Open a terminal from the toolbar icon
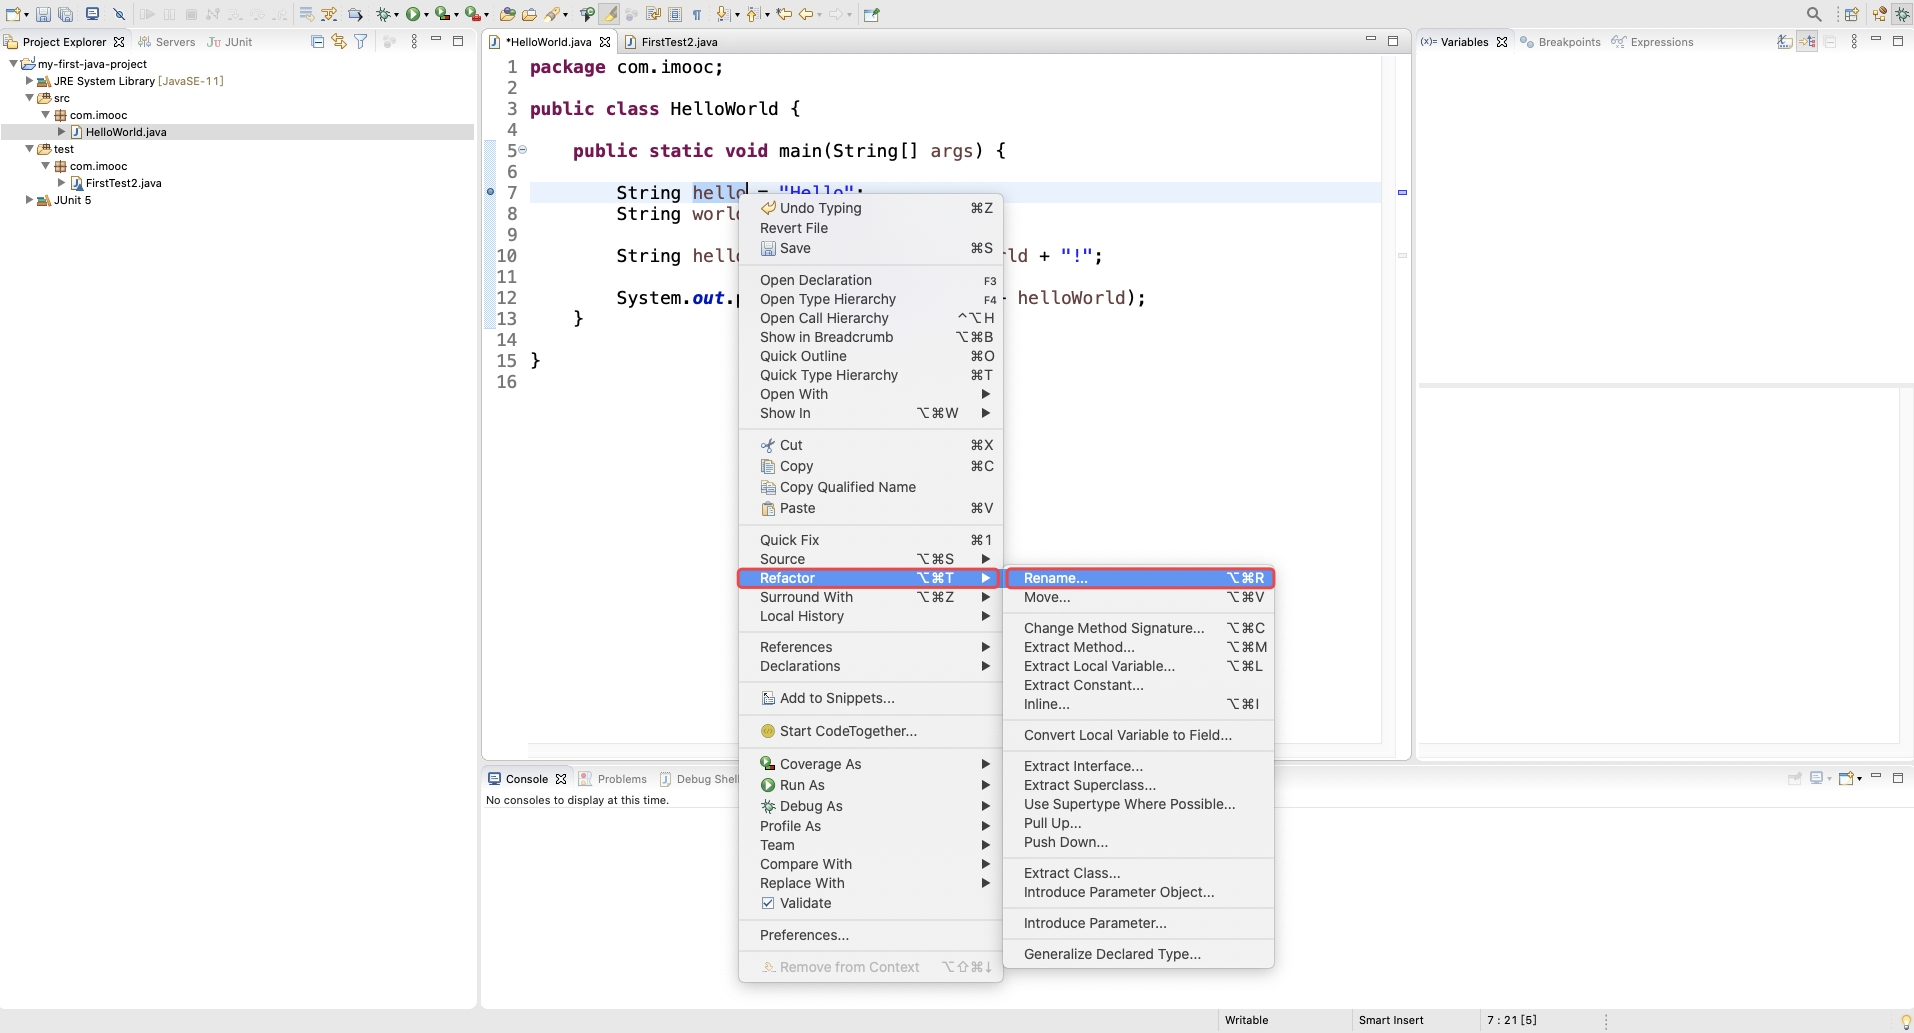Image resolution: width=1914 pixels, height=1033 pixels. pyautogui.click(x=92, y=14)
